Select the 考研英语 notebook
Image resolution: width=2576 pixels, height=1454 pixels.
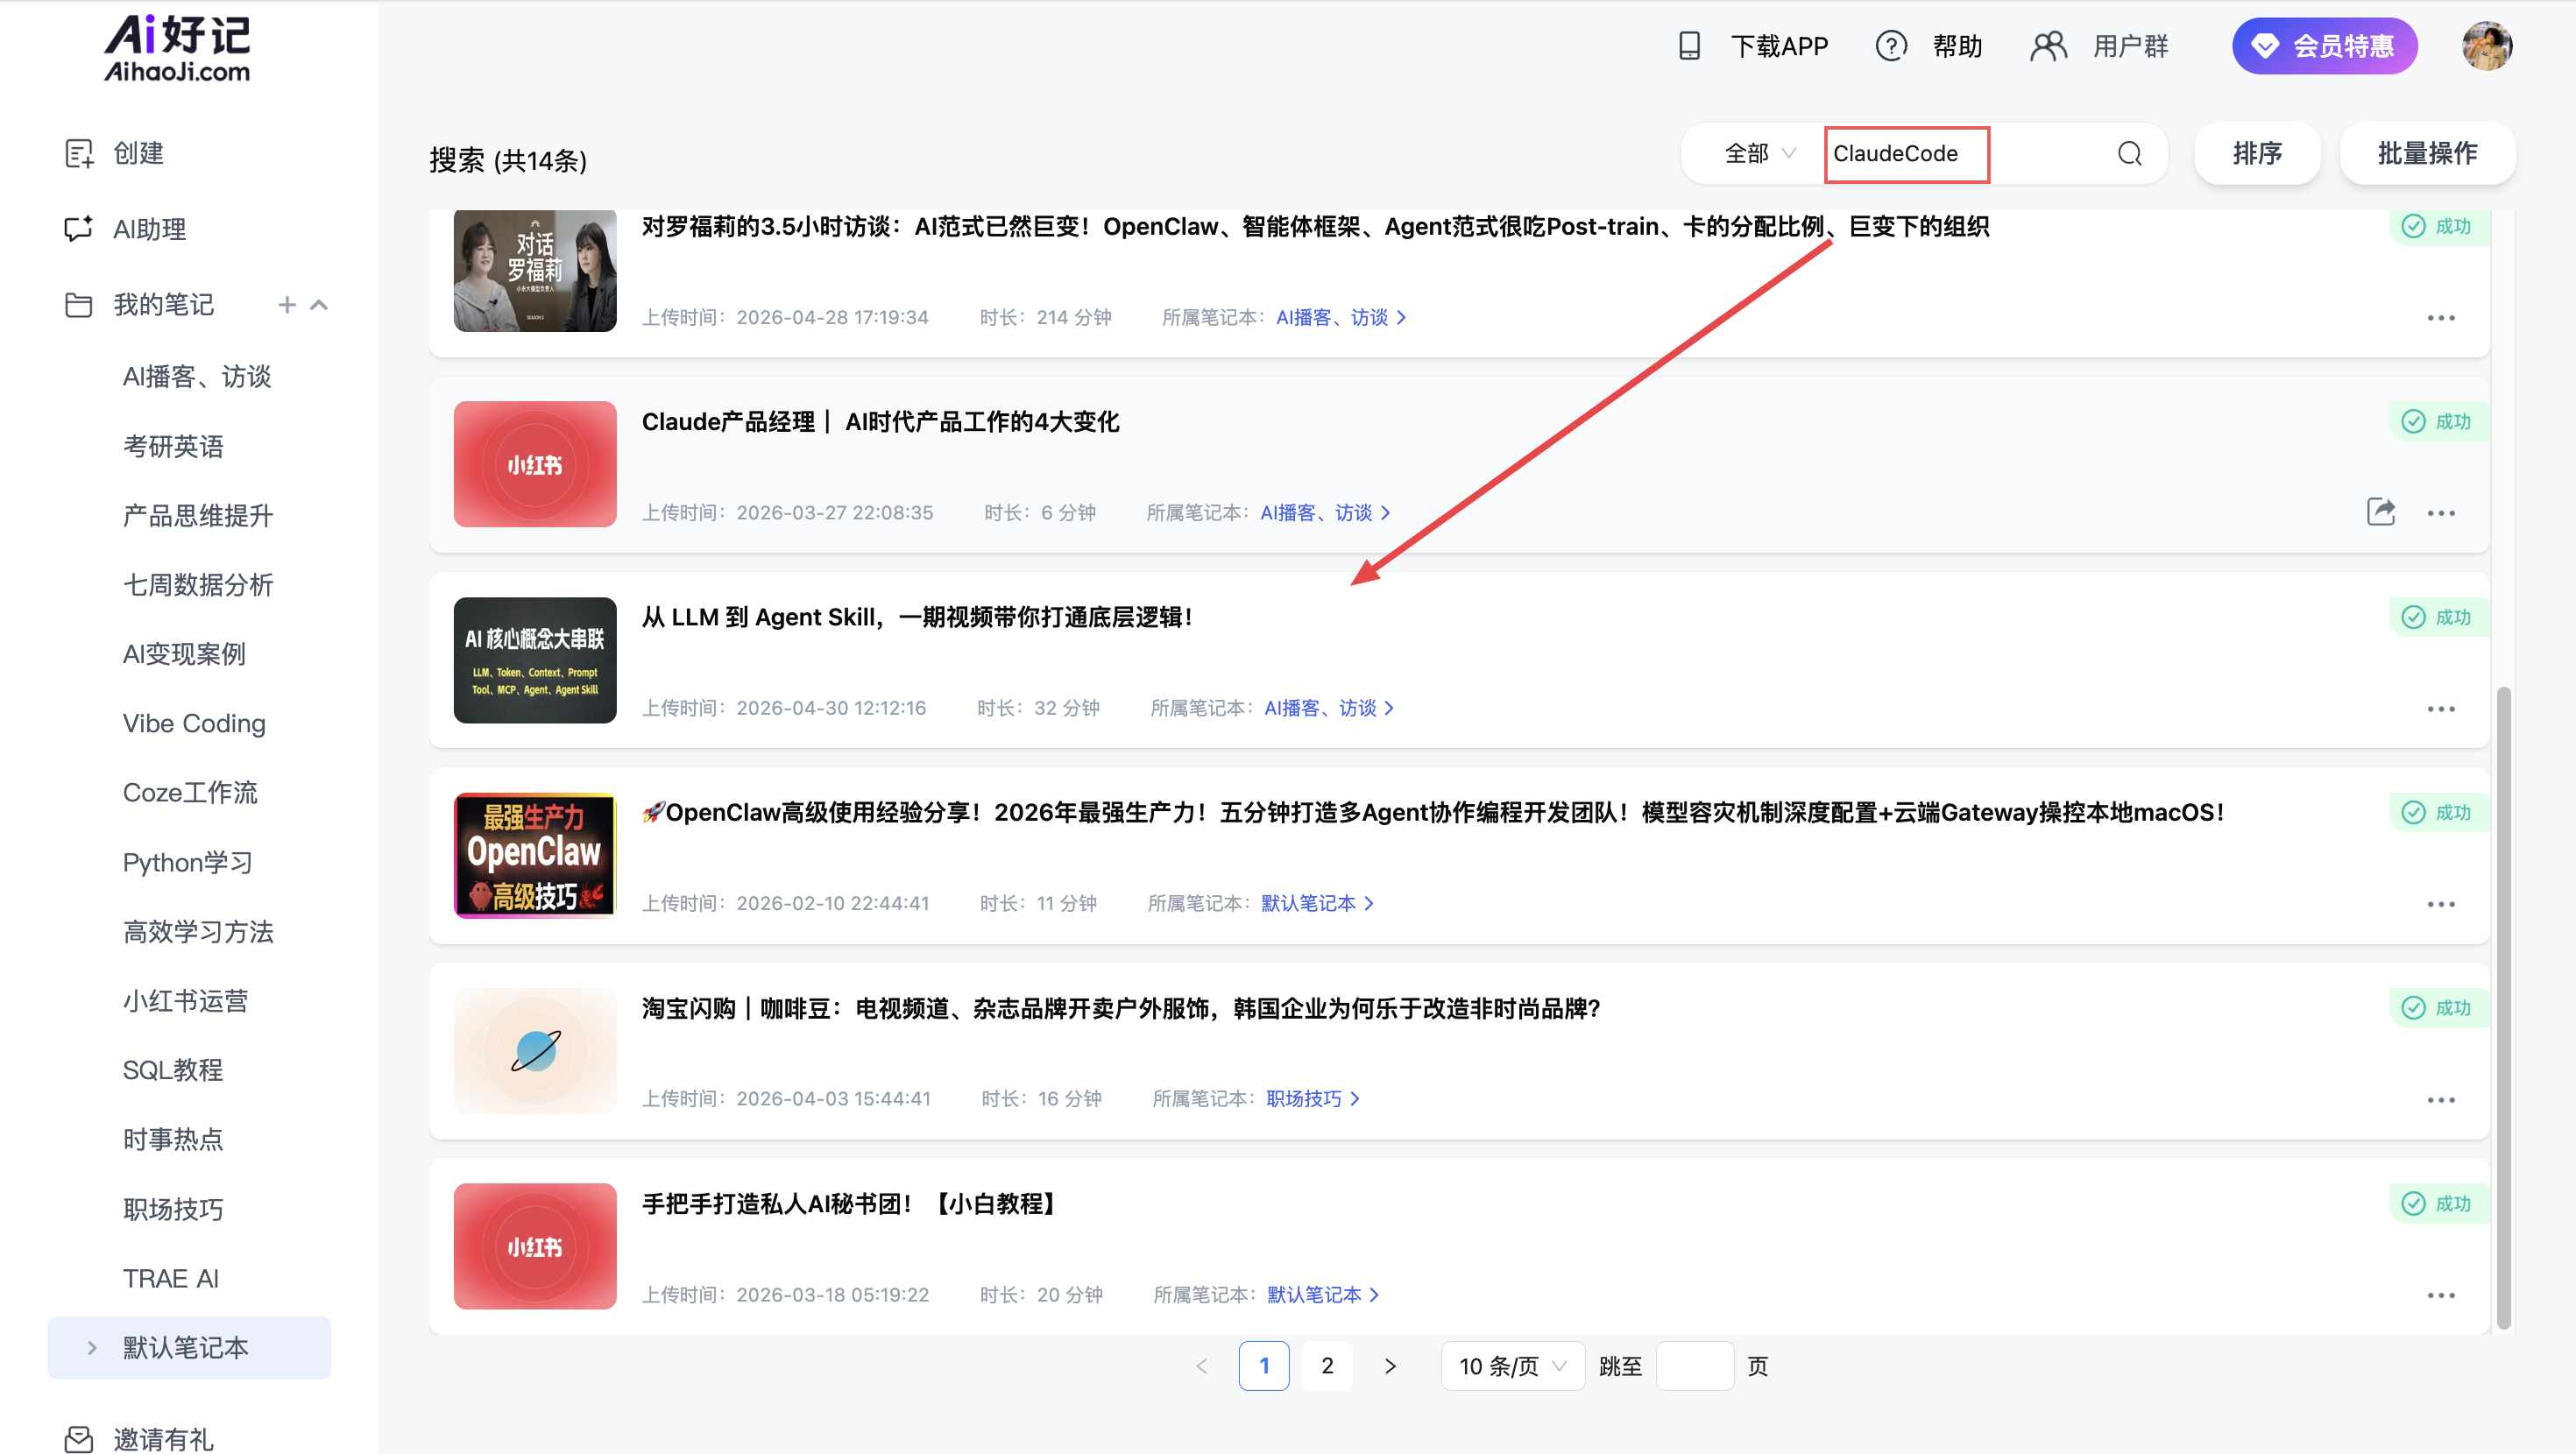[173, 446]
